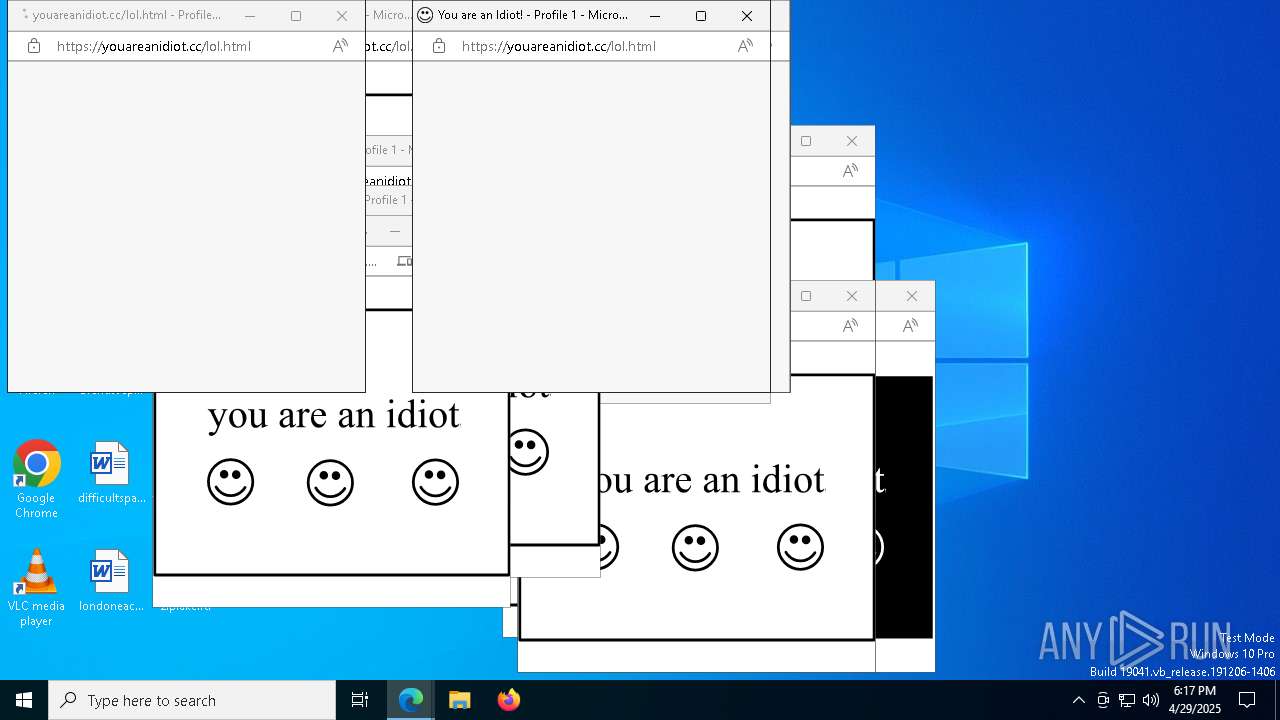The width and height of the screenshot is (1280, 720).
Task: Minimize the left Edge window
Action: 250,15
